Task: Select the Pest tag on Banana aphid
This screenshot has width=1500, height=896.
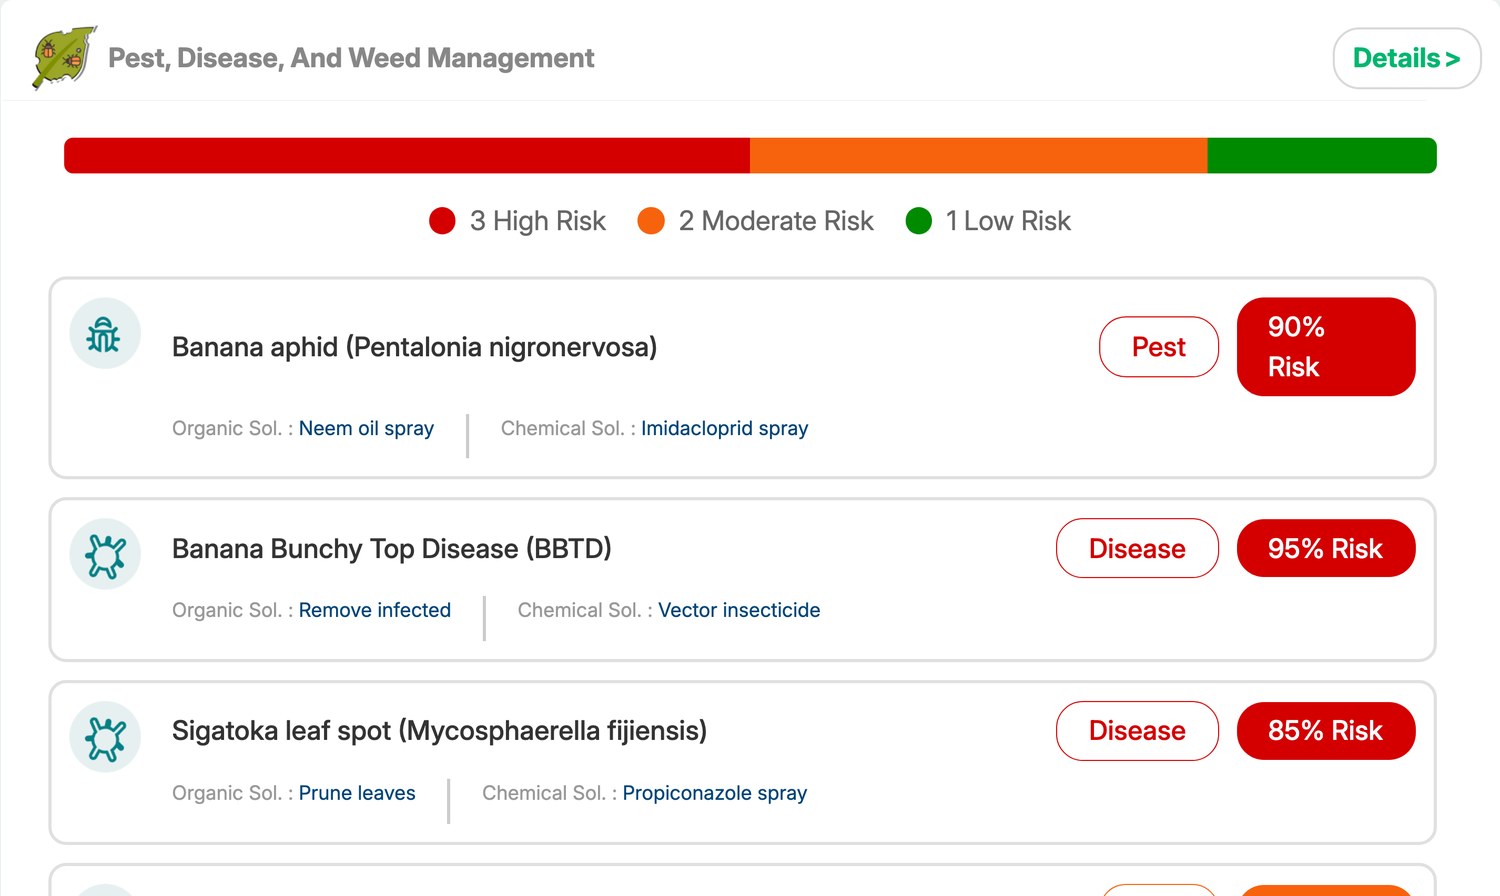Action: click(1159, 347)
